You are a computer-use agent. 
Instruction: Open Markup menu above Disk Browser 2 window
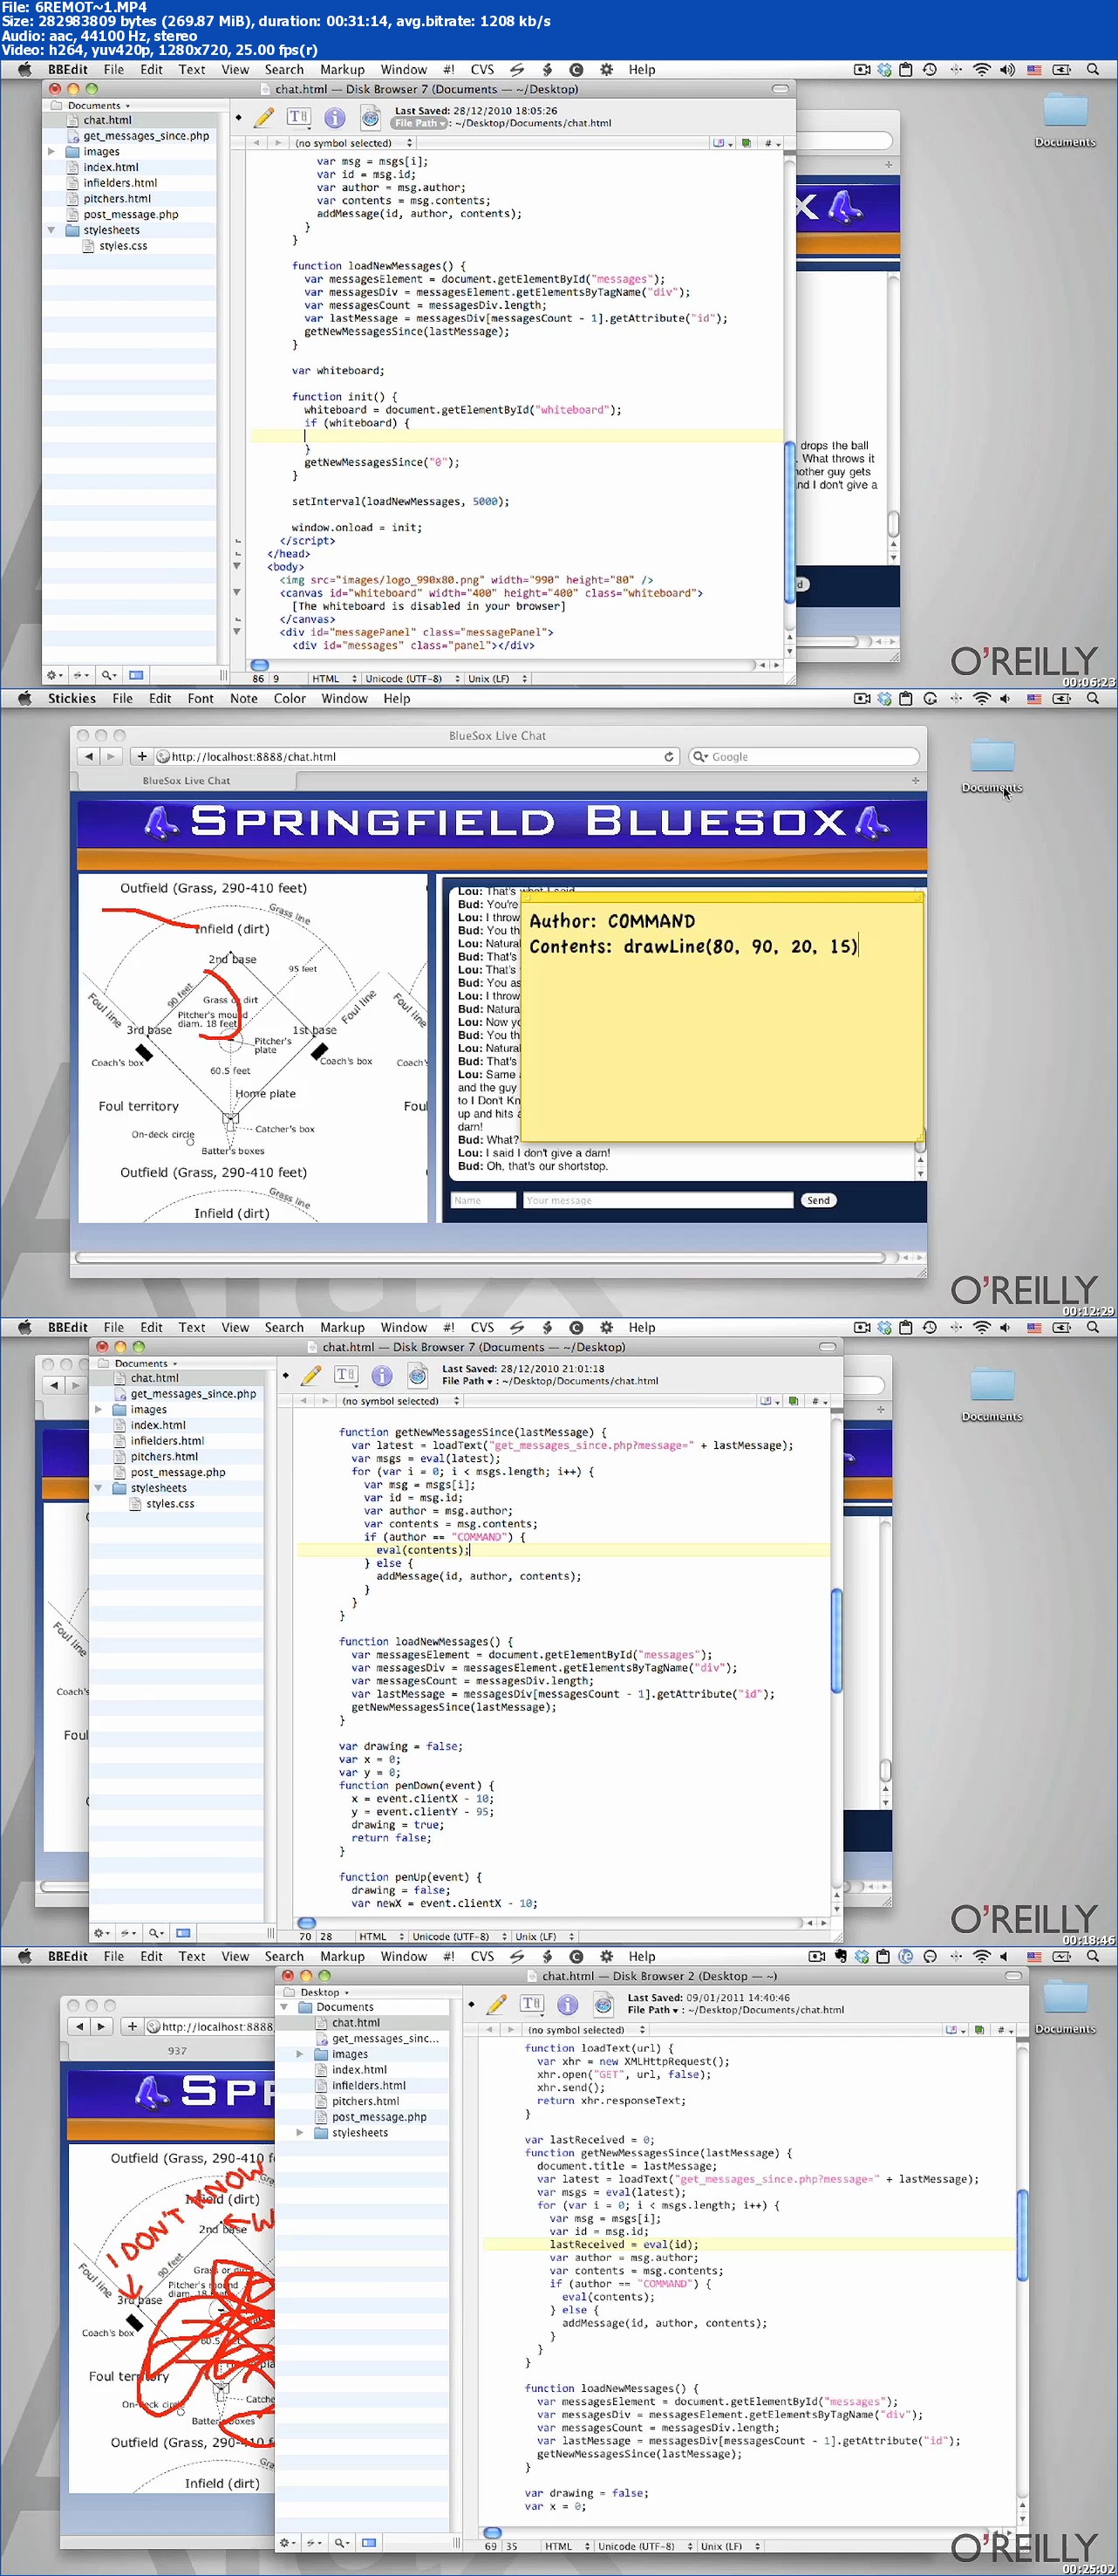[x=342, y=1957]
